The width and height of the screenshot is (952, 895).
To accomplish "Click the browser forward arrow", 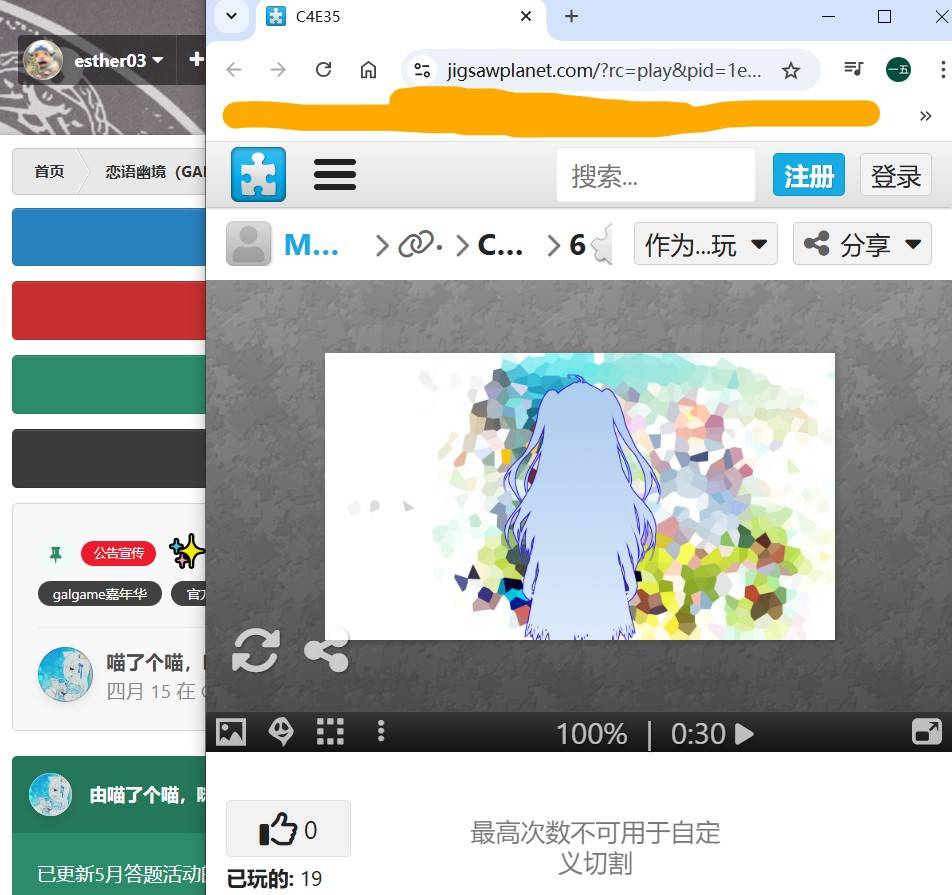I will click(278, 70).
